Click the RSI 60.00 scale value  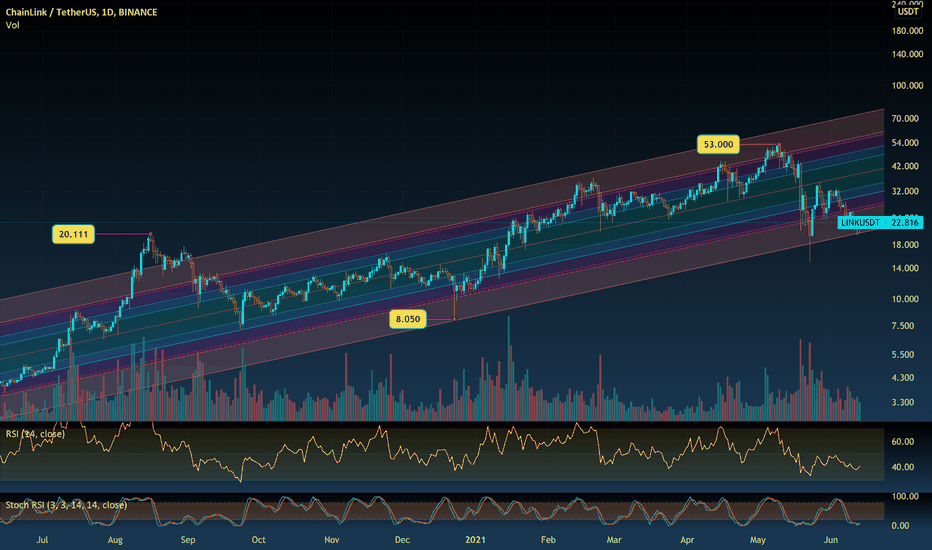[902, 442]
